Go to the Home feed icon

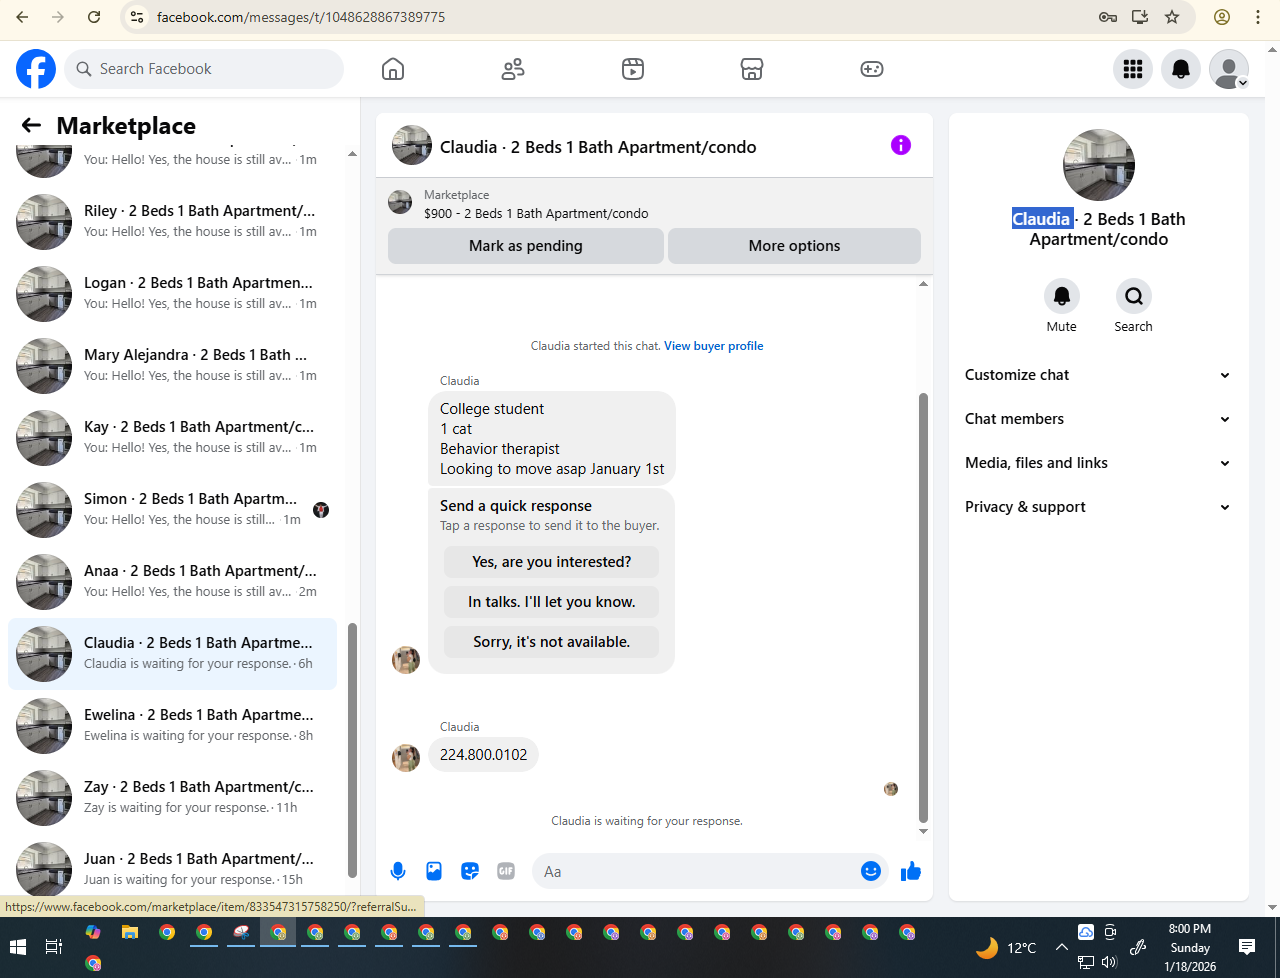point(393,69)
